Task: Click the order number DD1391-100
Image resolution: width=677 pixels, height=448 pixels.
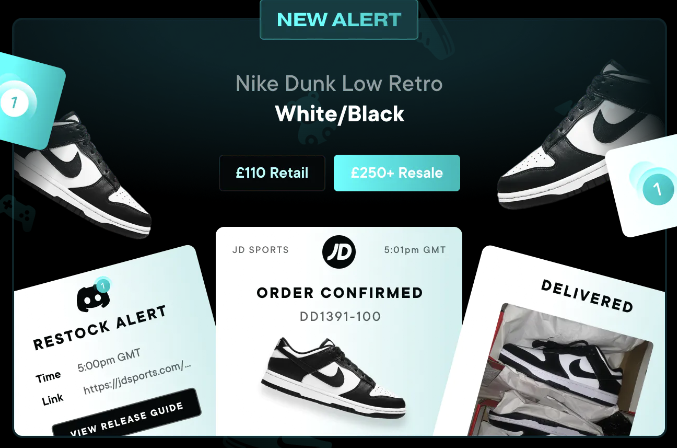Action: pos(340,316)
